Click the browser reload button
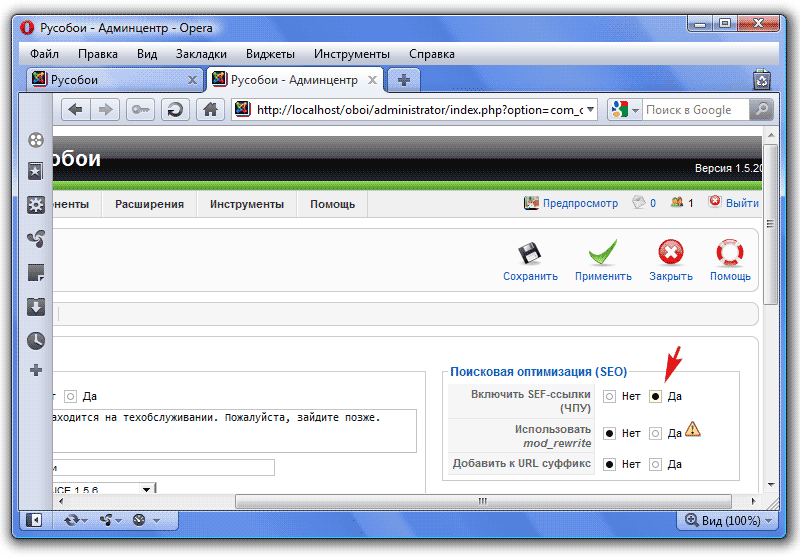Screen dimensions: 800x560 point(175,110)
